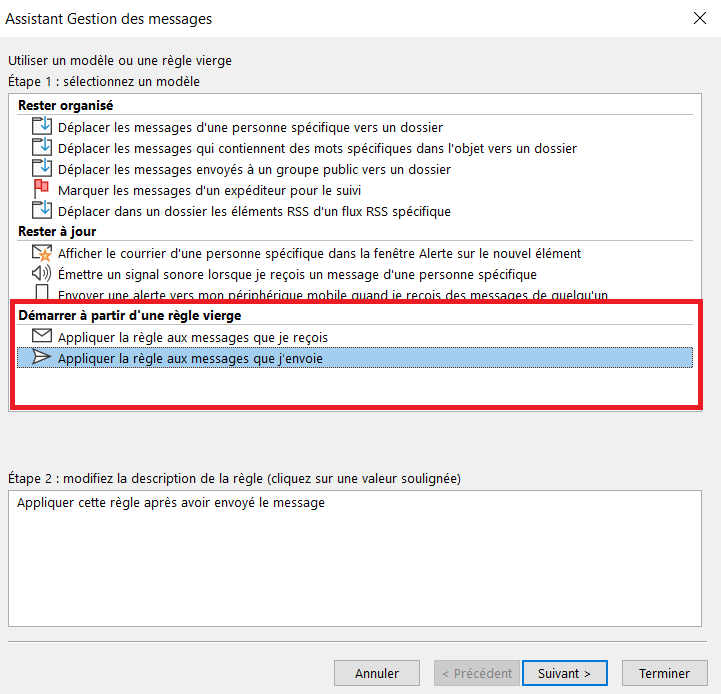Click the envelope-with-star alert icon
This screenshot has height=694, width=721.
tap(41, 253)
